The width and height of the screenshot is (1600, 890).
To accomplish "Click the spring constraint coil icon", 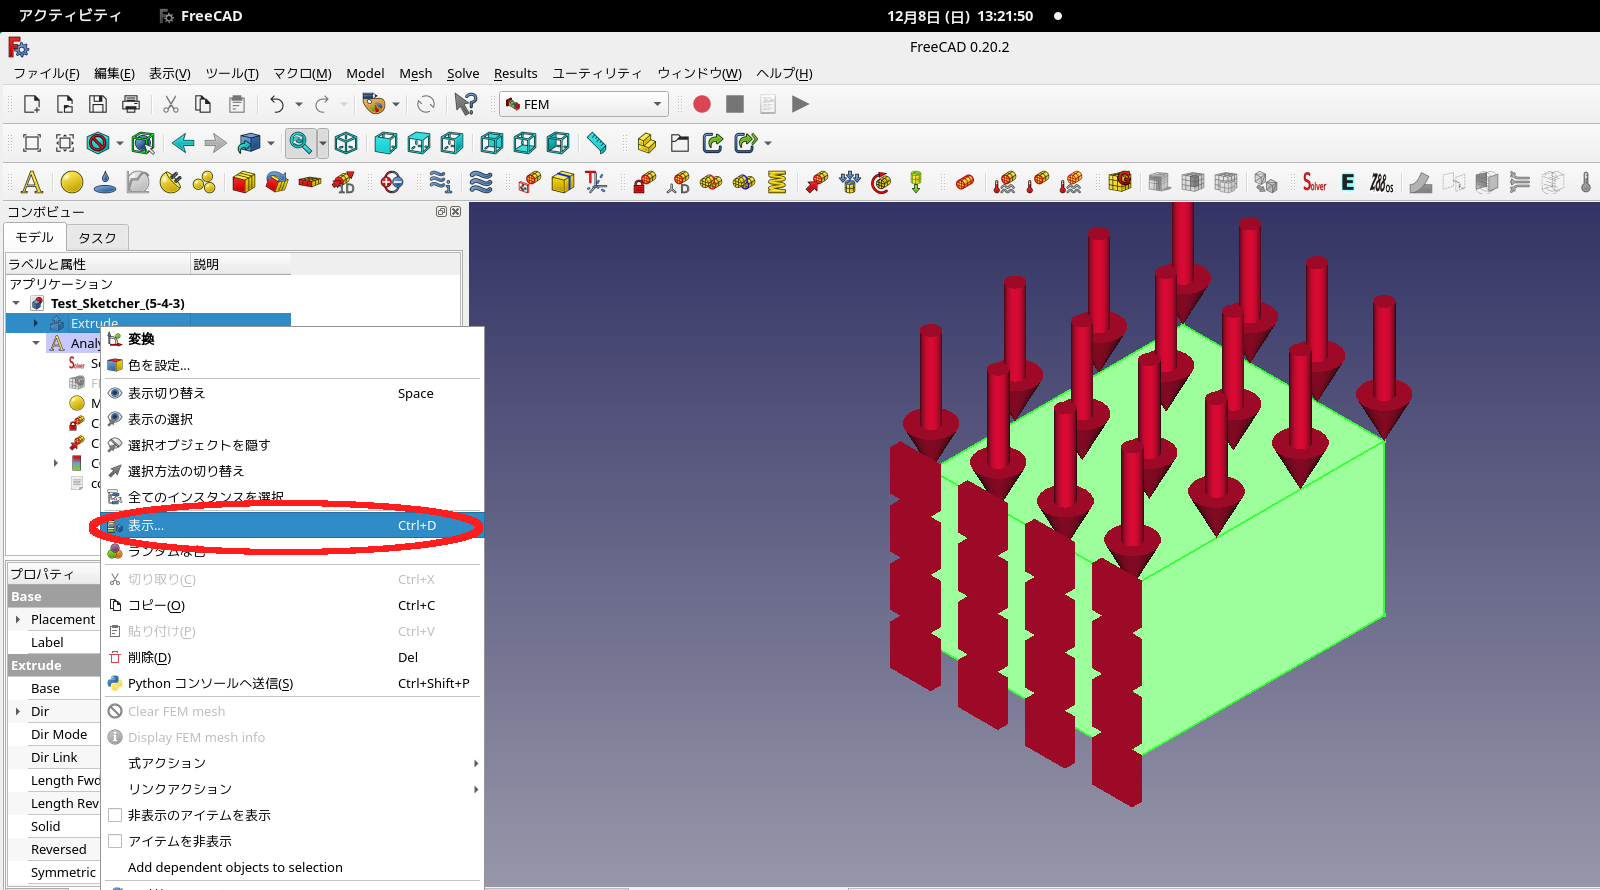I will [777, 182].
